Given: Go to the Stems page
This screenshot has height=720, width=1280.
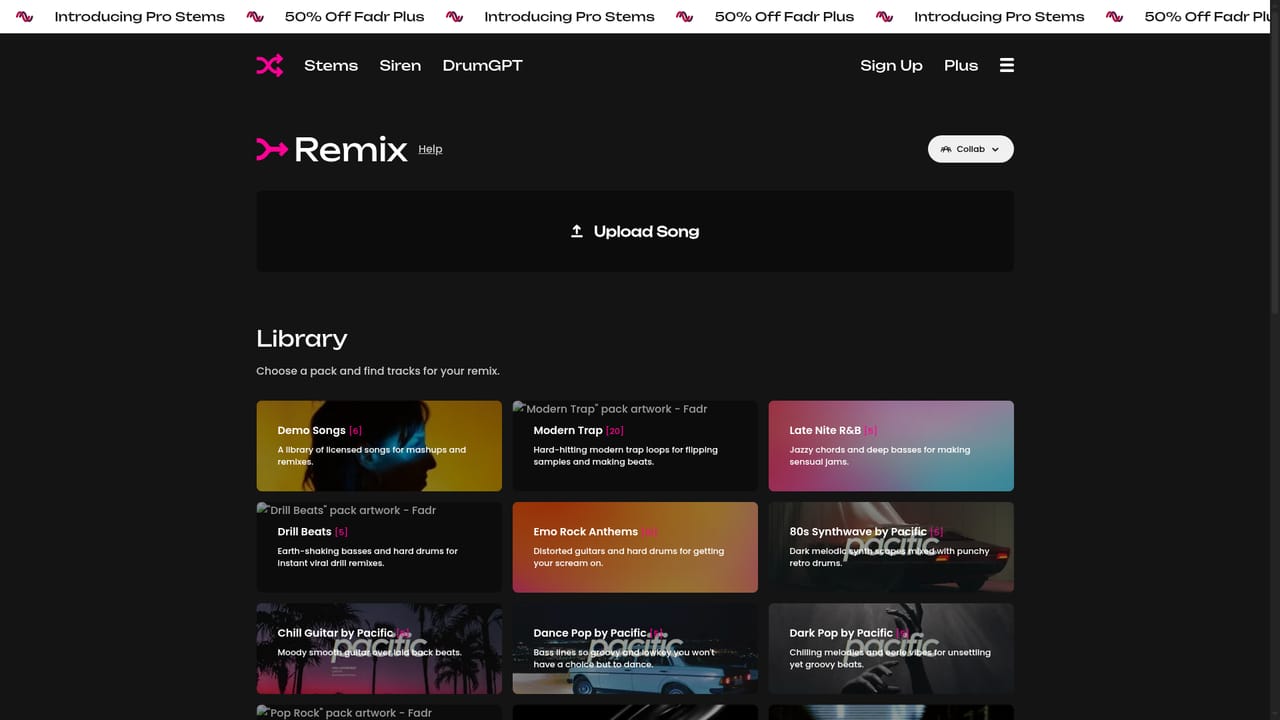Looking at the screenshot, I should (x=331, y=65).
